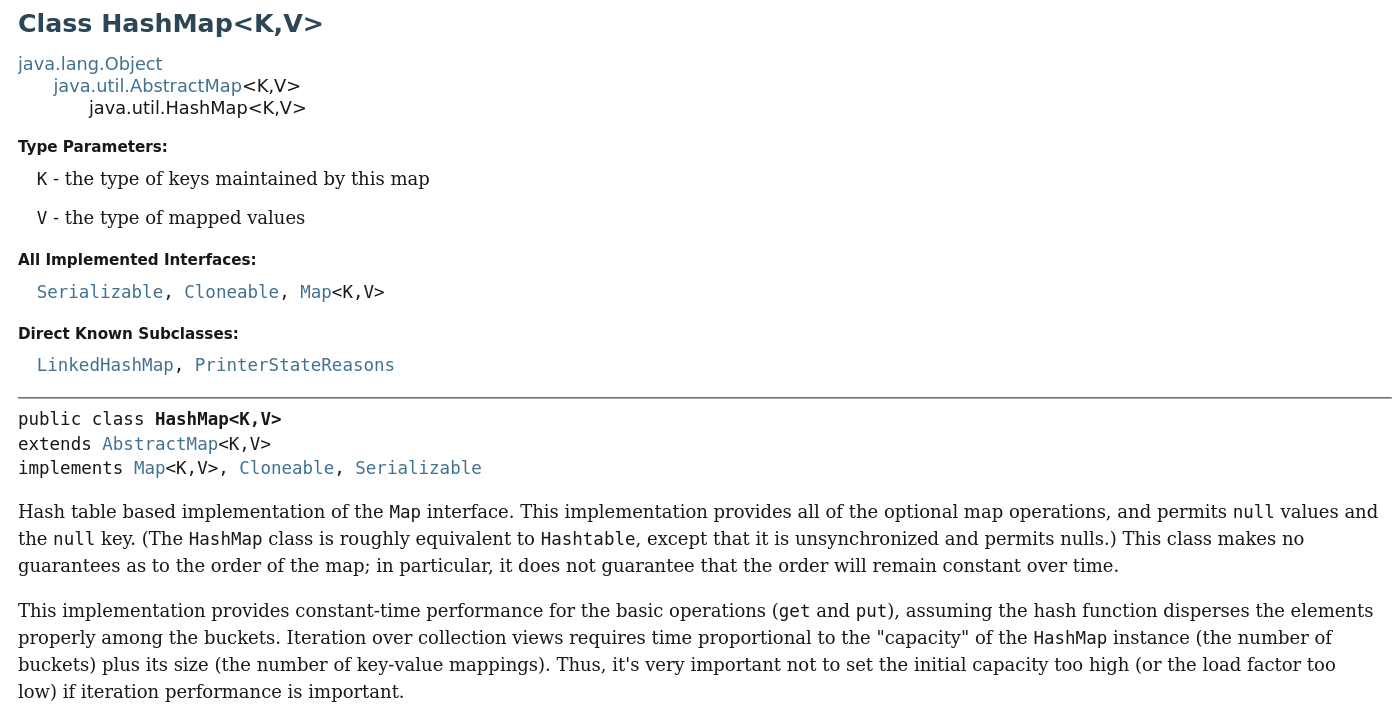Image resolution: width=1397 pixels, height=715 pixels.
Task: Click the All Implemented Interfaces label
Action: [x=137, y=260]
